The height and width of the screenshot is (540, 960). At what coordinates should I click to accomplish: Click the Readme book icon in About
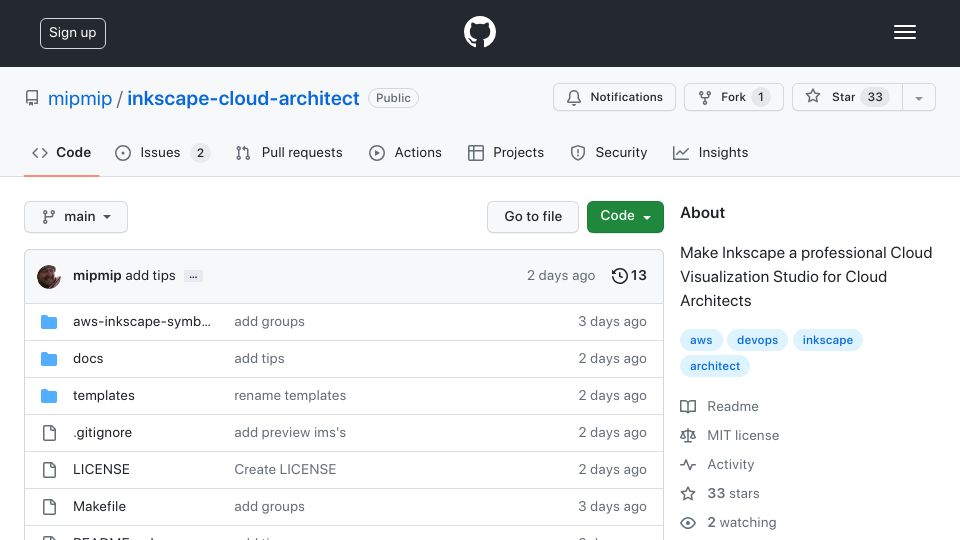[x=688, y=407]
